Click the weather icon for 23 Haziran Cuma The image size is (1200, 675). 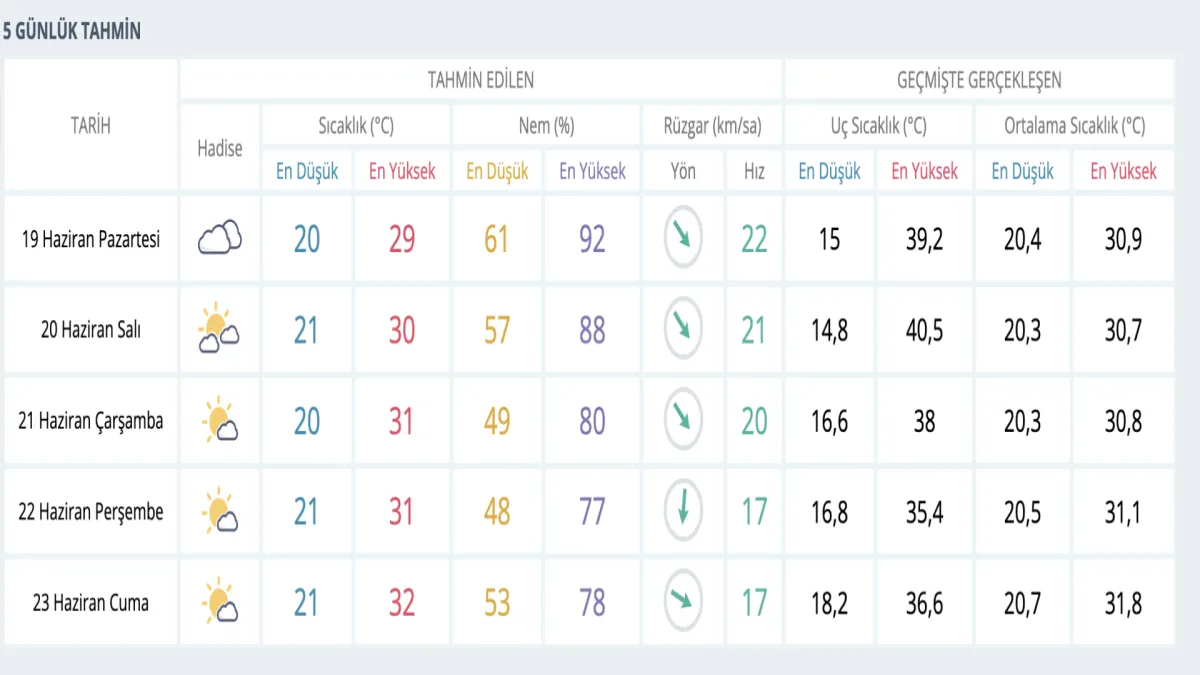coord(219,603)
